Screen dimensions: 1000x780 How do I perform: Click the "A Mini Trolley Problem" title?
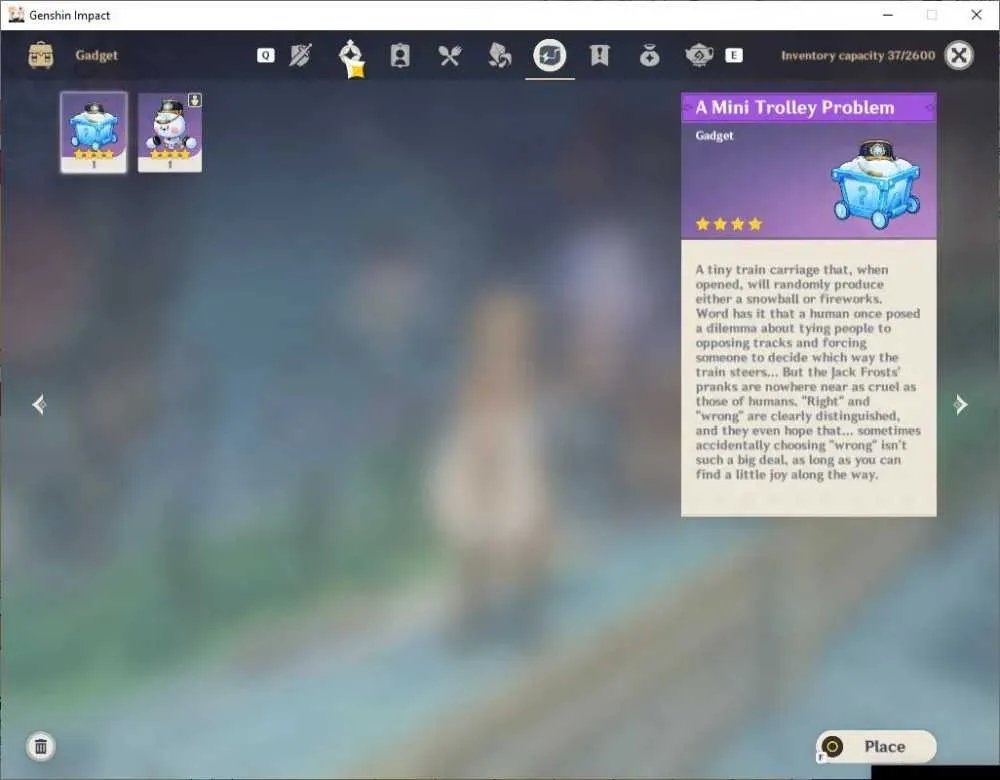795,107
